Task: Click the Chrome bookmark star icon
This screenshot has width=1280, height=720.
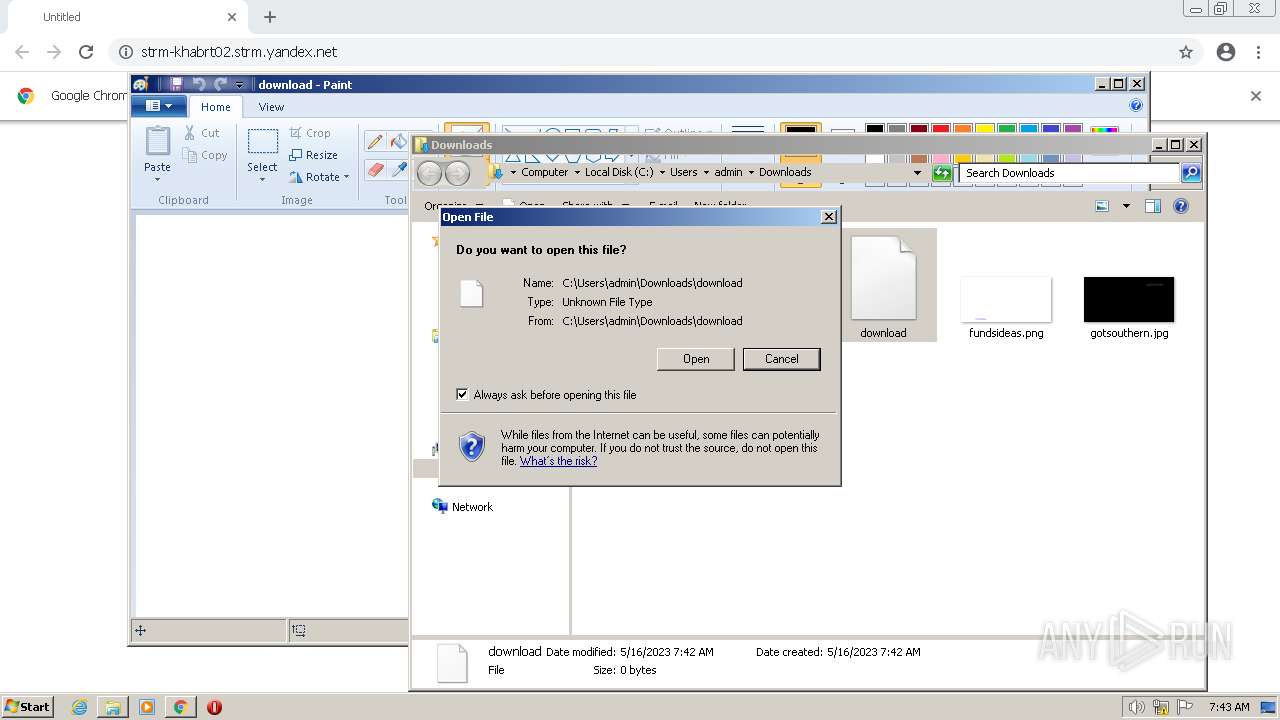Action: point(1186,52)
